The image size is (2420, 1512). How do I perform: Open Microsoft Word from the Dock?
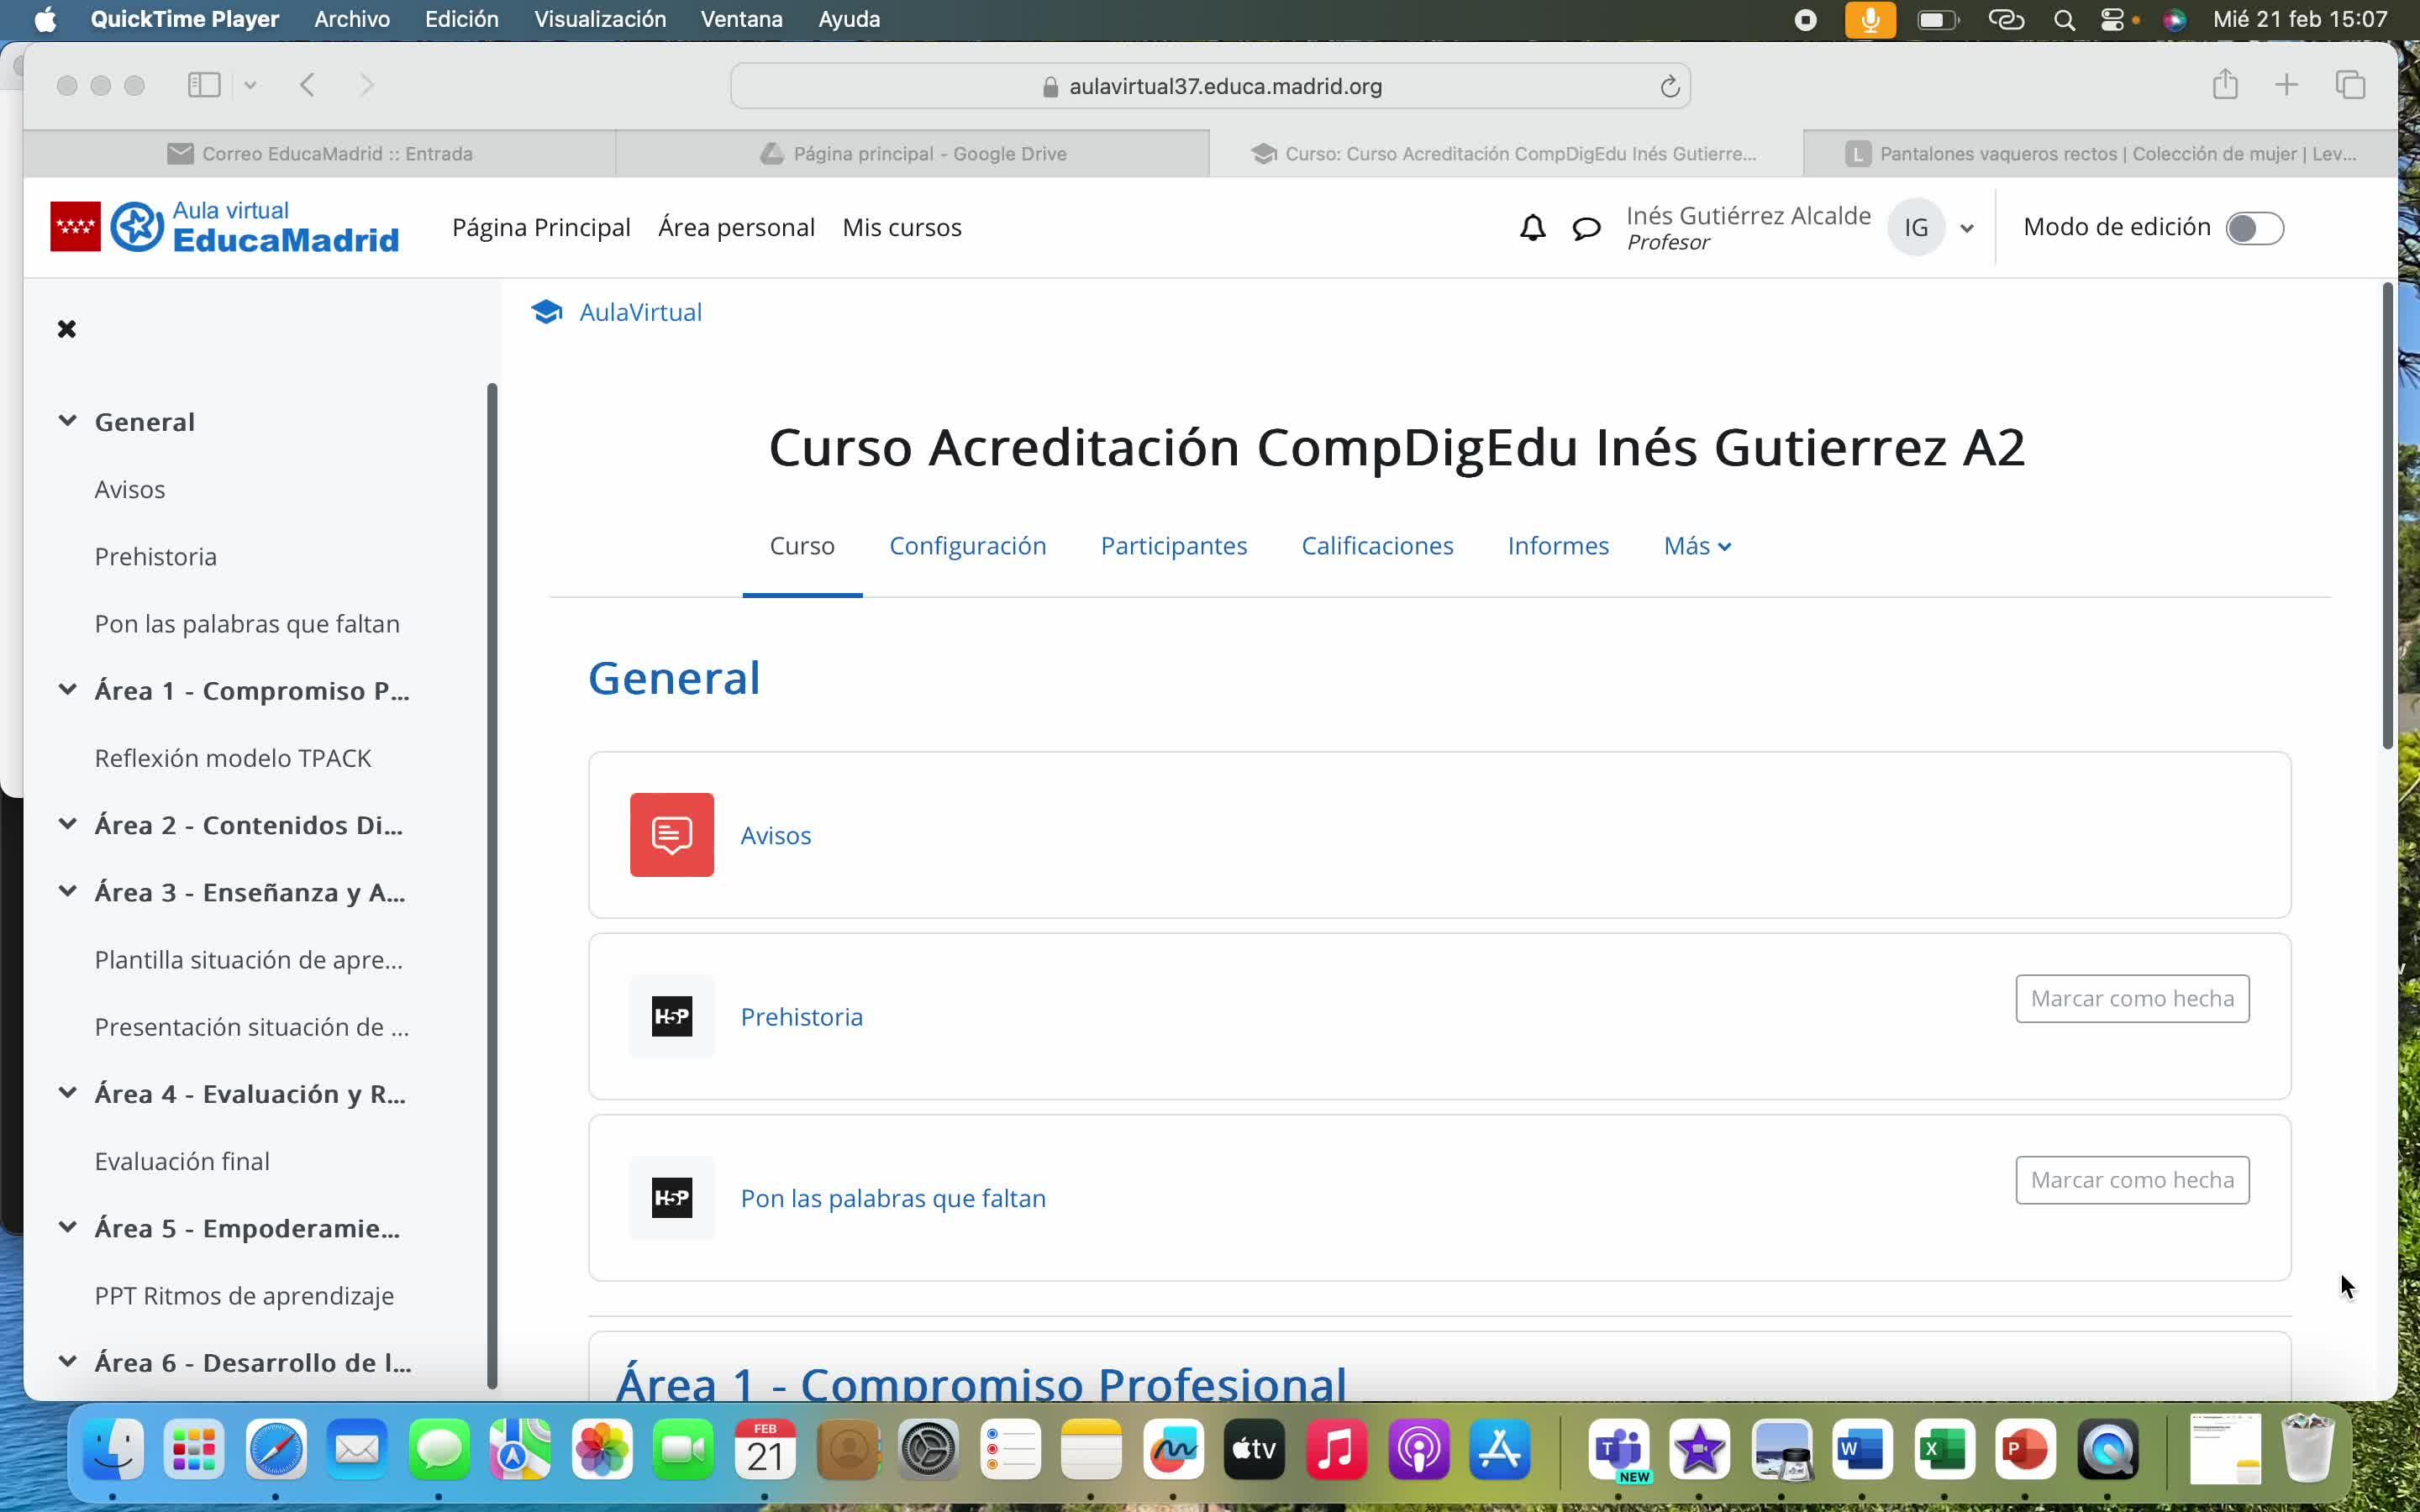(x=1862, y=1449)
